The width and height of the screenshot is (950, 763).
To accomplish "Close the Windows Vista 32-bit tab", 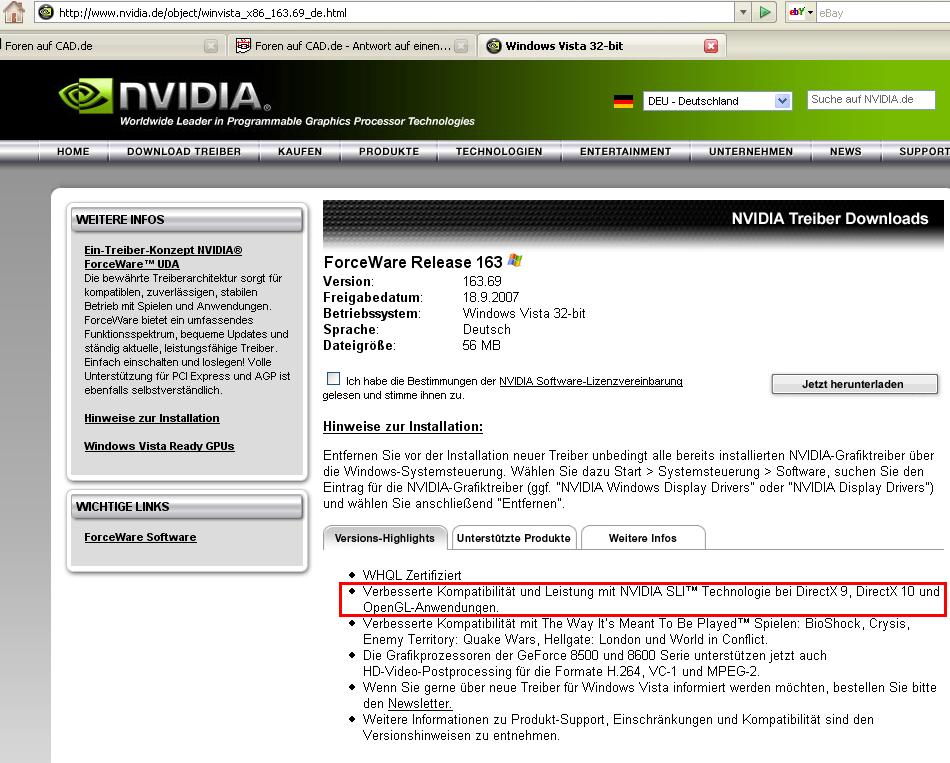I will coord(711,46).
